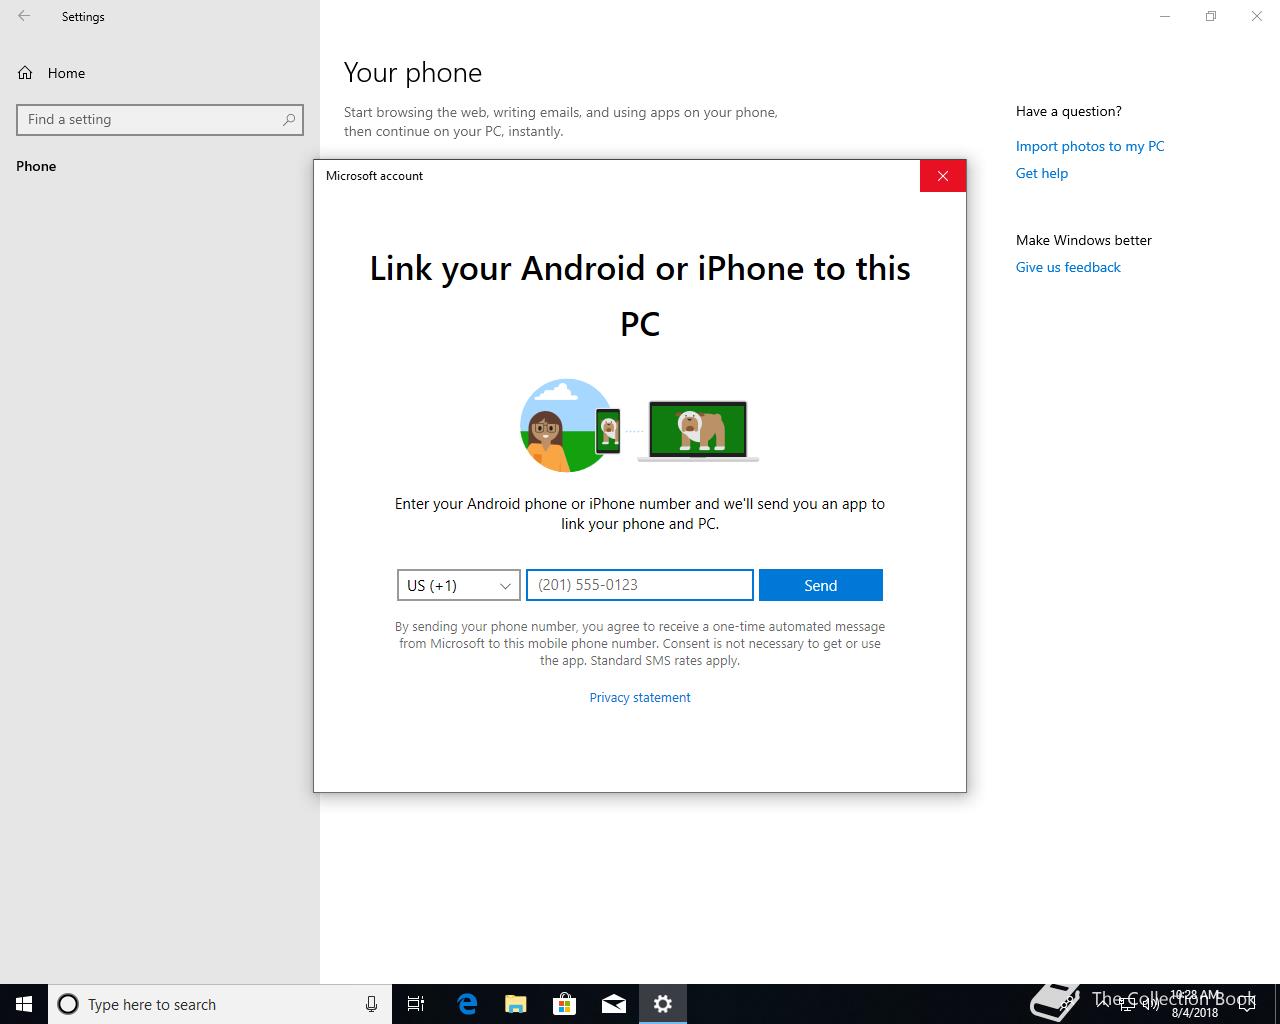Open the Windows Start menu
Image resolution: width=1280 pixels, height=1024 pixels.
24,1004
